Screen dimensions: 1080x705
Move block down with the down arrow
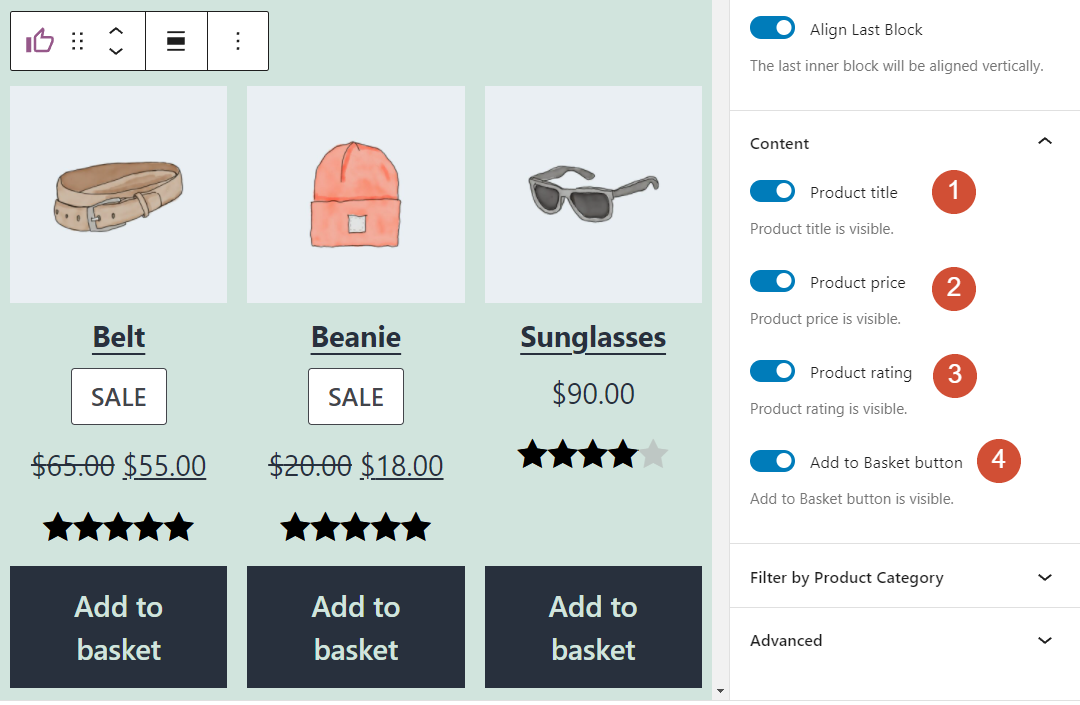pyautogui.click(x=116, y=51)
